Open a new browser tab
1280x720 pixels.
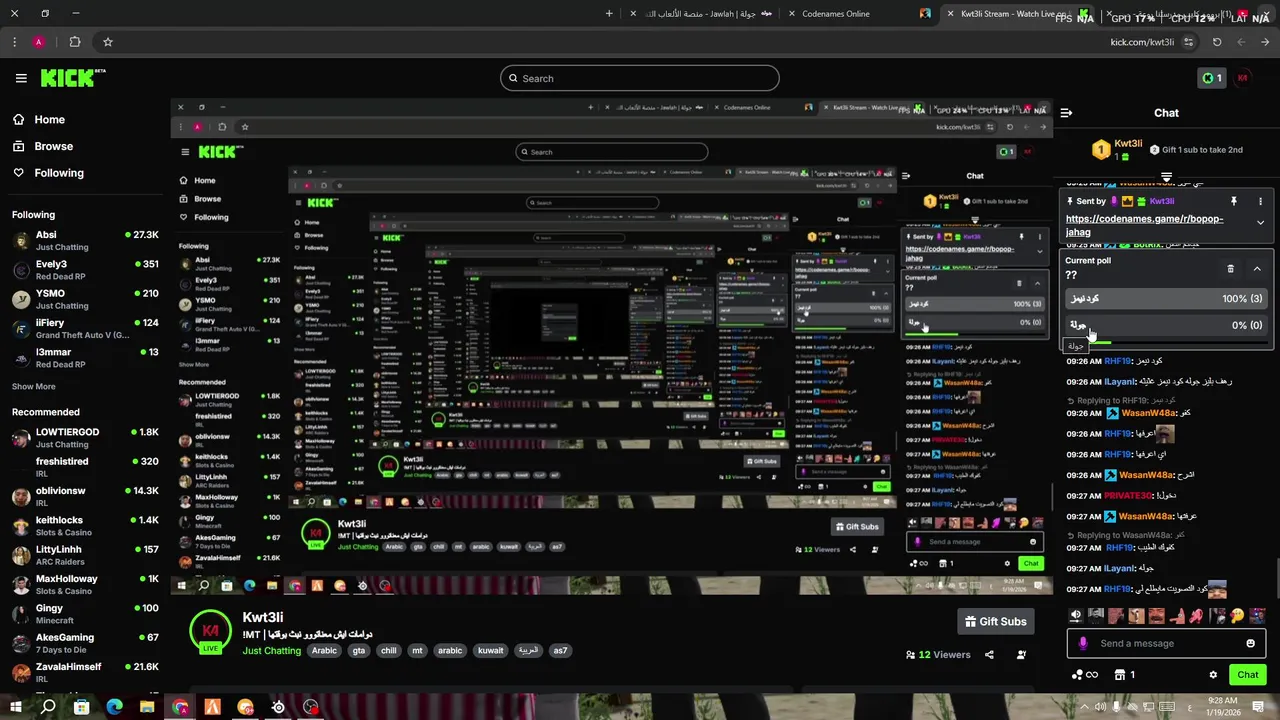(609, 14)
